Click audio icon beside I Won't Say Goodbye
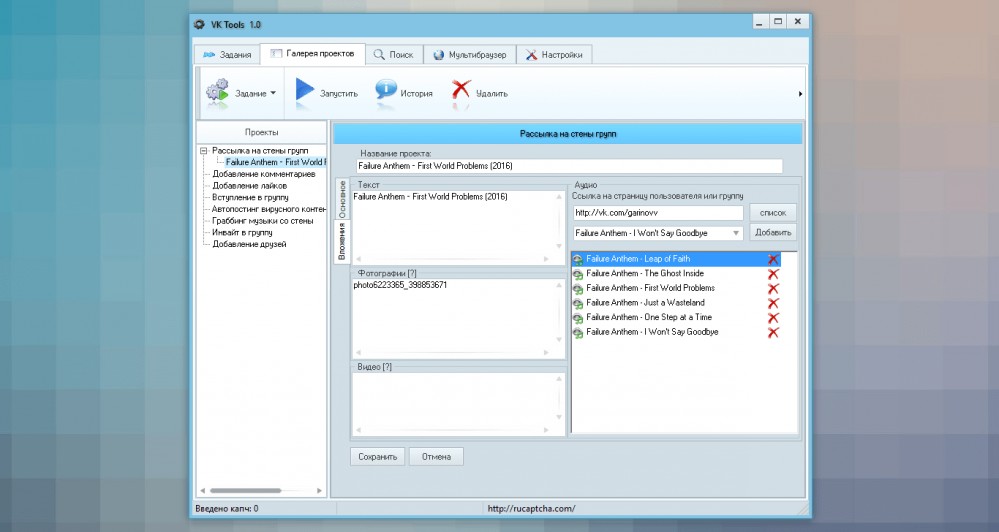 coord(578,333)
